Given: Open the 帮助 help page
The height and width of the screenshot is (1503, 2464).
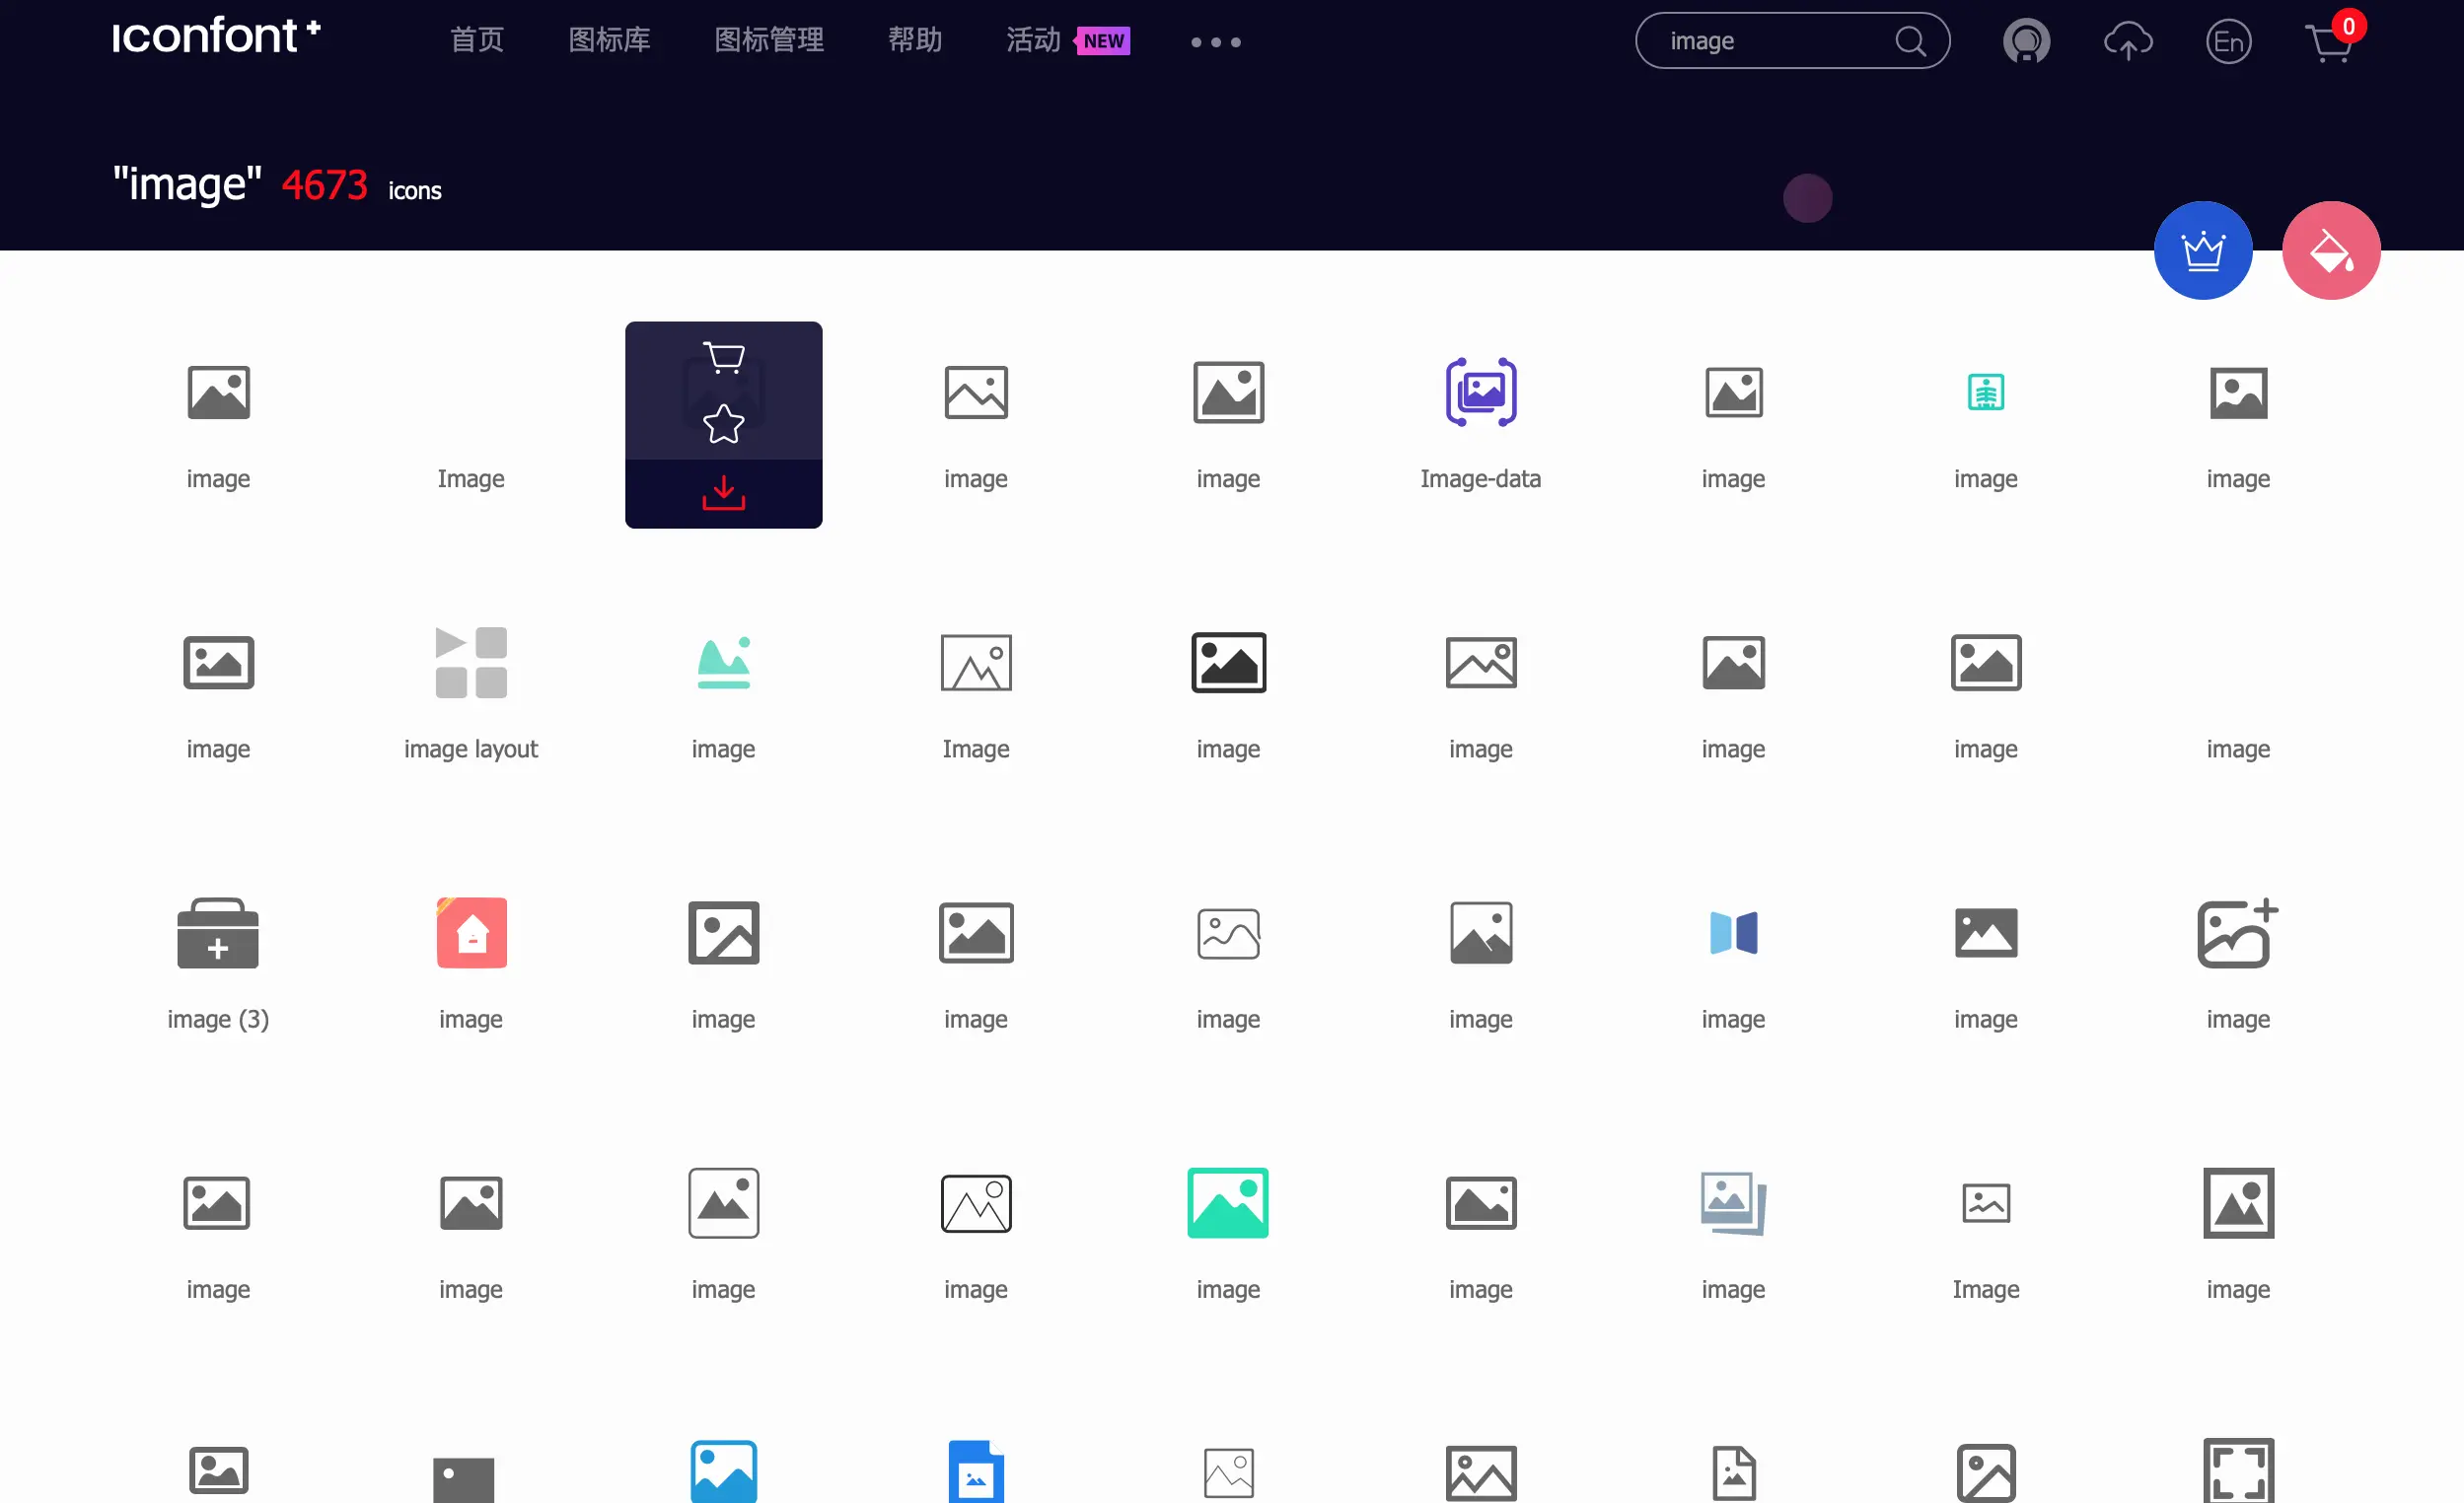Looking at the screenshot, I should click(915, 40).
